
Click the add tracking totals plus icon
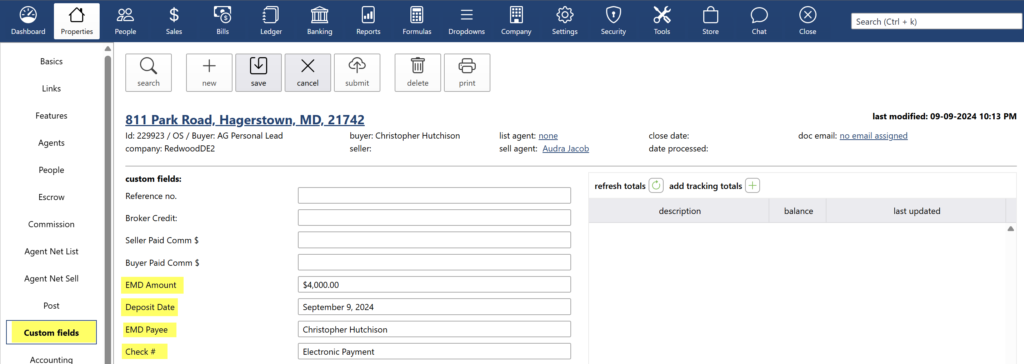753,186
